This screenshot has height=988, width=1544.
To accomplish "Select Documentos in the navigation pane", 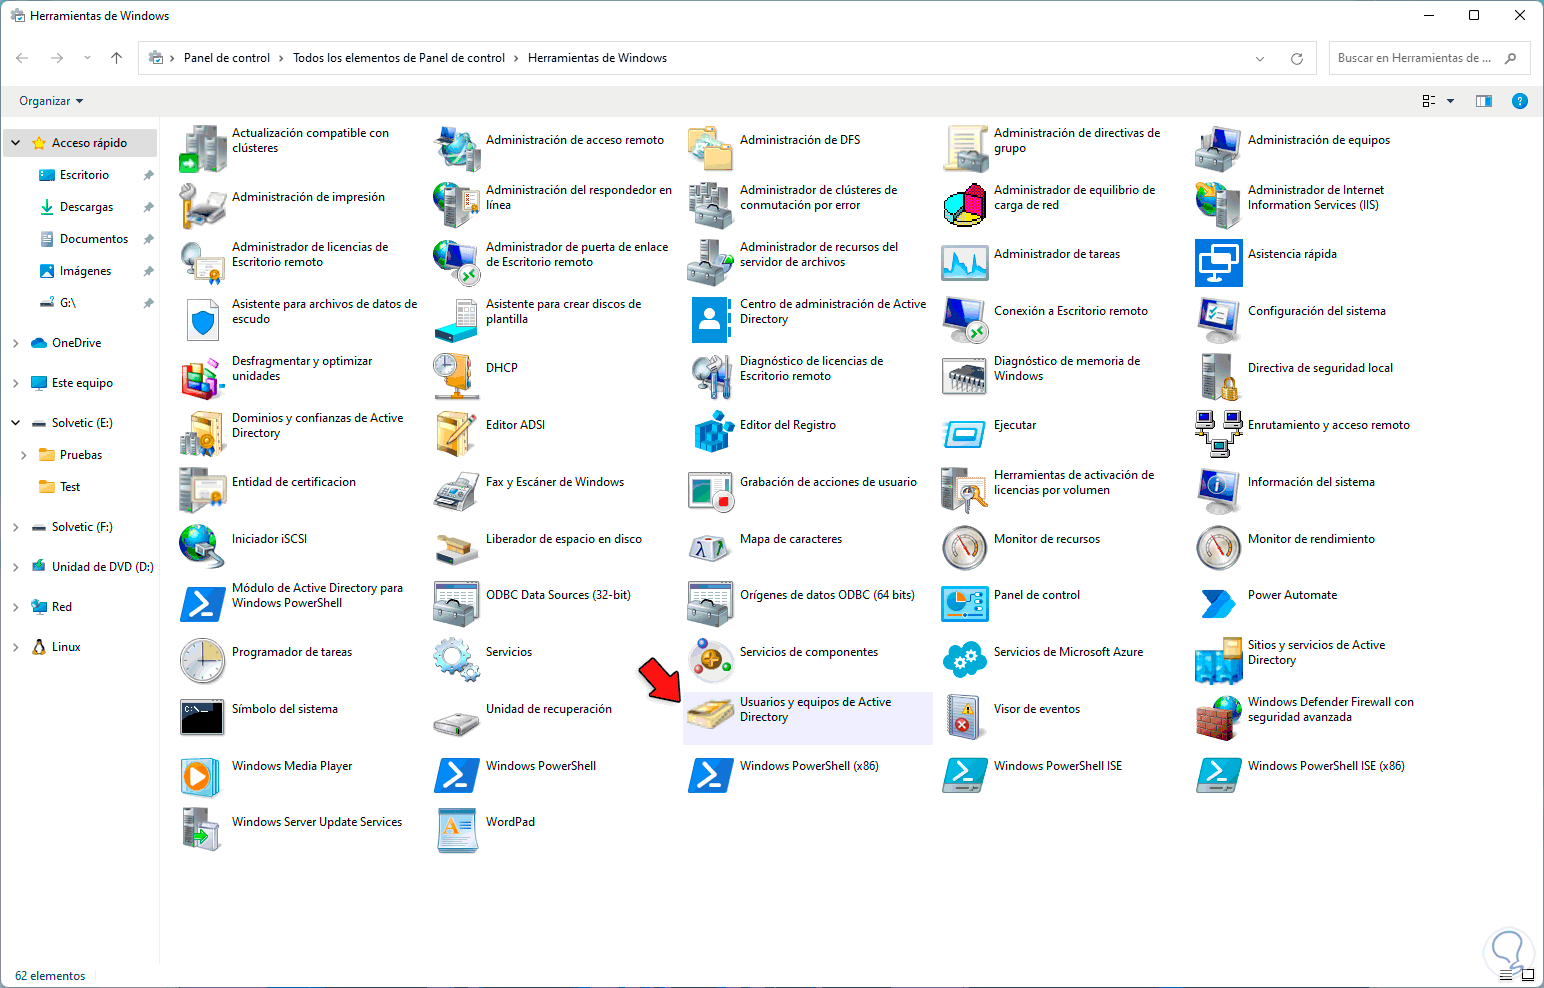I will tap(94, 239).
